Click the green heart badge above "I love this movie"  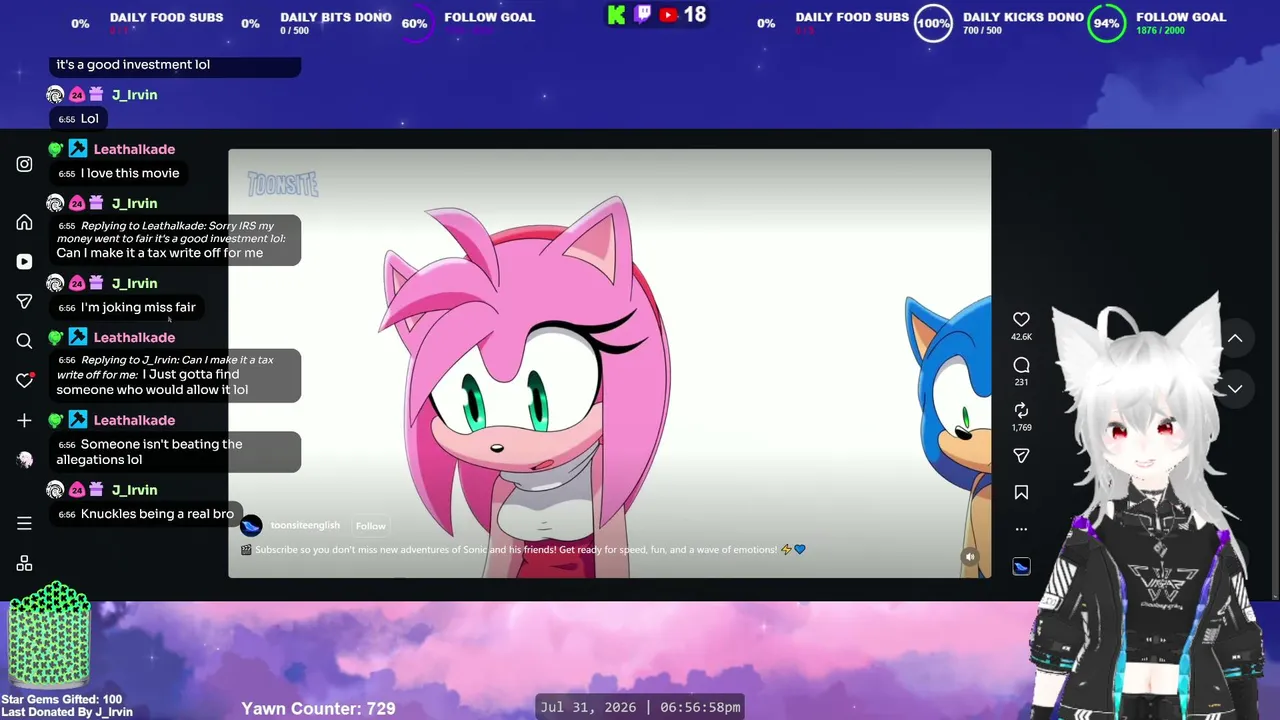point(55,149)
